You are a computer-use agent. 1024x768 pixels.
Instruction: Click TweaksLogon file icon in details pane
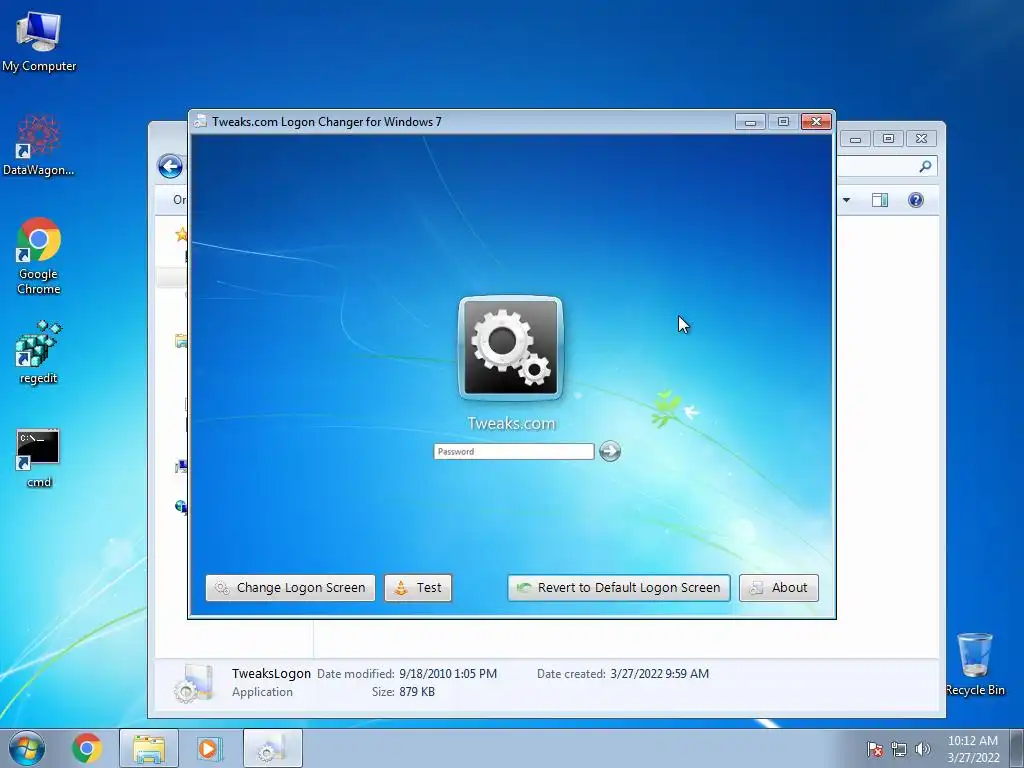[194, 683]
